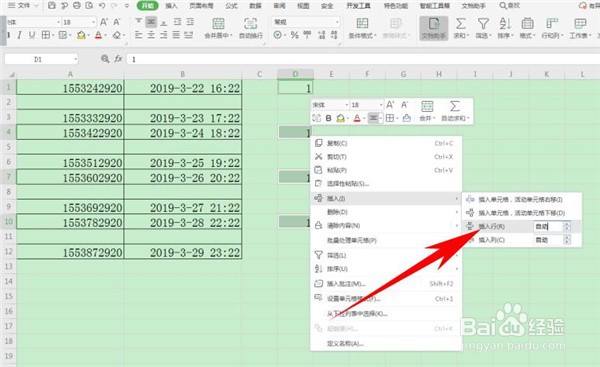Toggle top vertical alignment in ribbon
600x367 pixels.
(x=139, y=22)
